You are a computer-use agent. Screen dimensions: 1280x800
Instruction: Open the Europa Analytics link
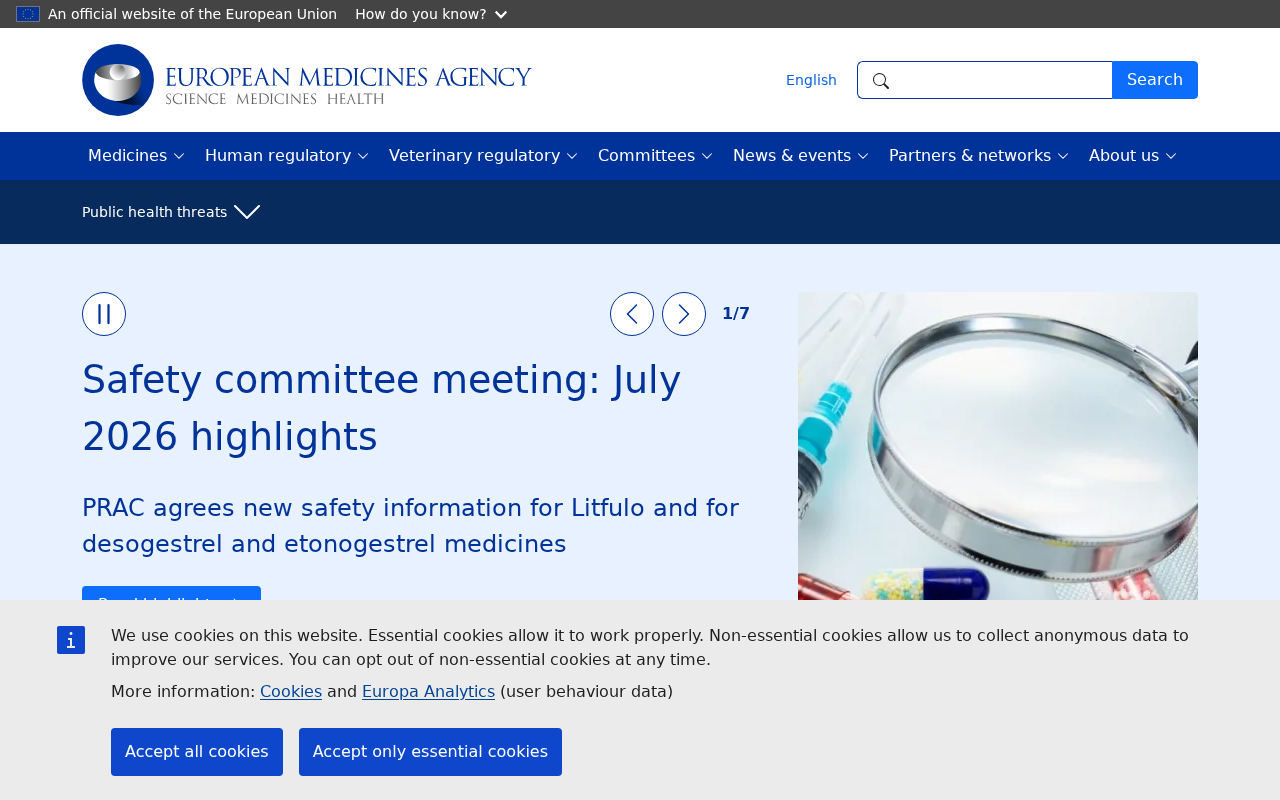tap(428, 692)
